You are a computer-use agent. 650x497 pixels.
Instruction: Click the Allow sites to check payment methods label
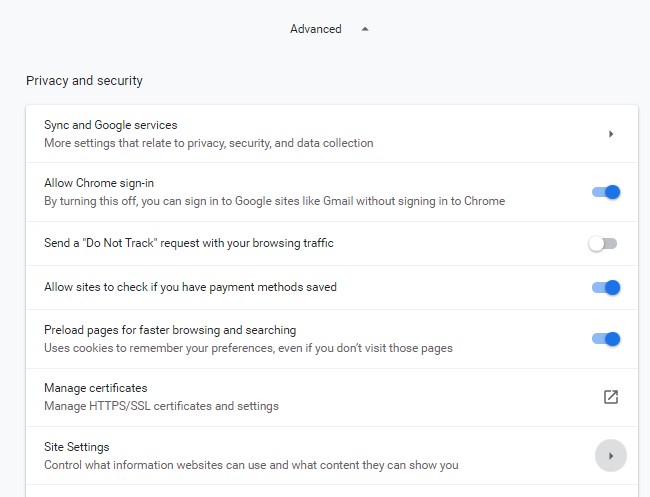click(190, 287)
